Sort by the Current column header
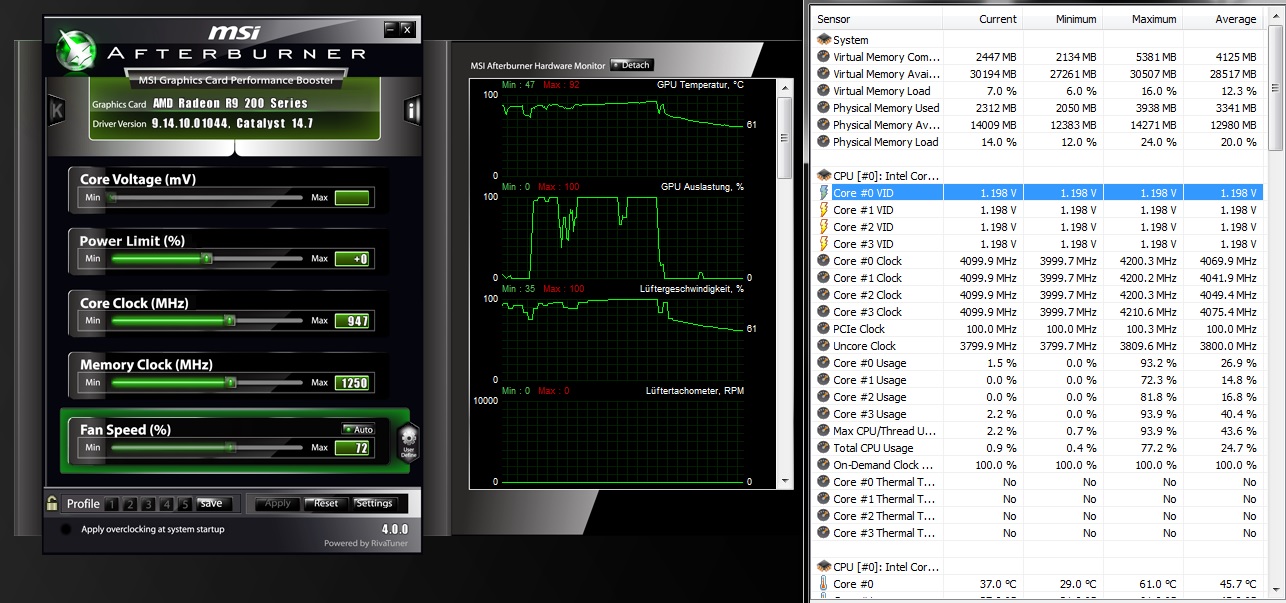The width and height of the screenshot is (1286, 603). [982, 19]
